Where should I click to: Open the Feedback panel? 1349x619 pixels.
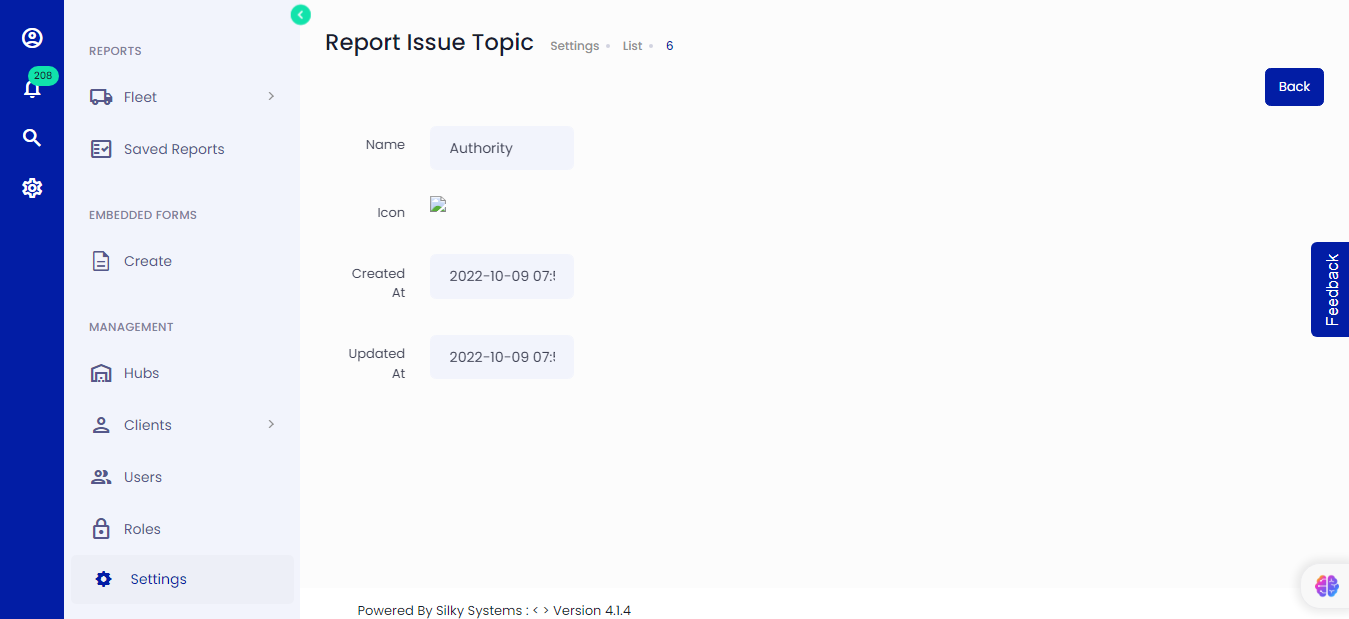pos(1330,289)
